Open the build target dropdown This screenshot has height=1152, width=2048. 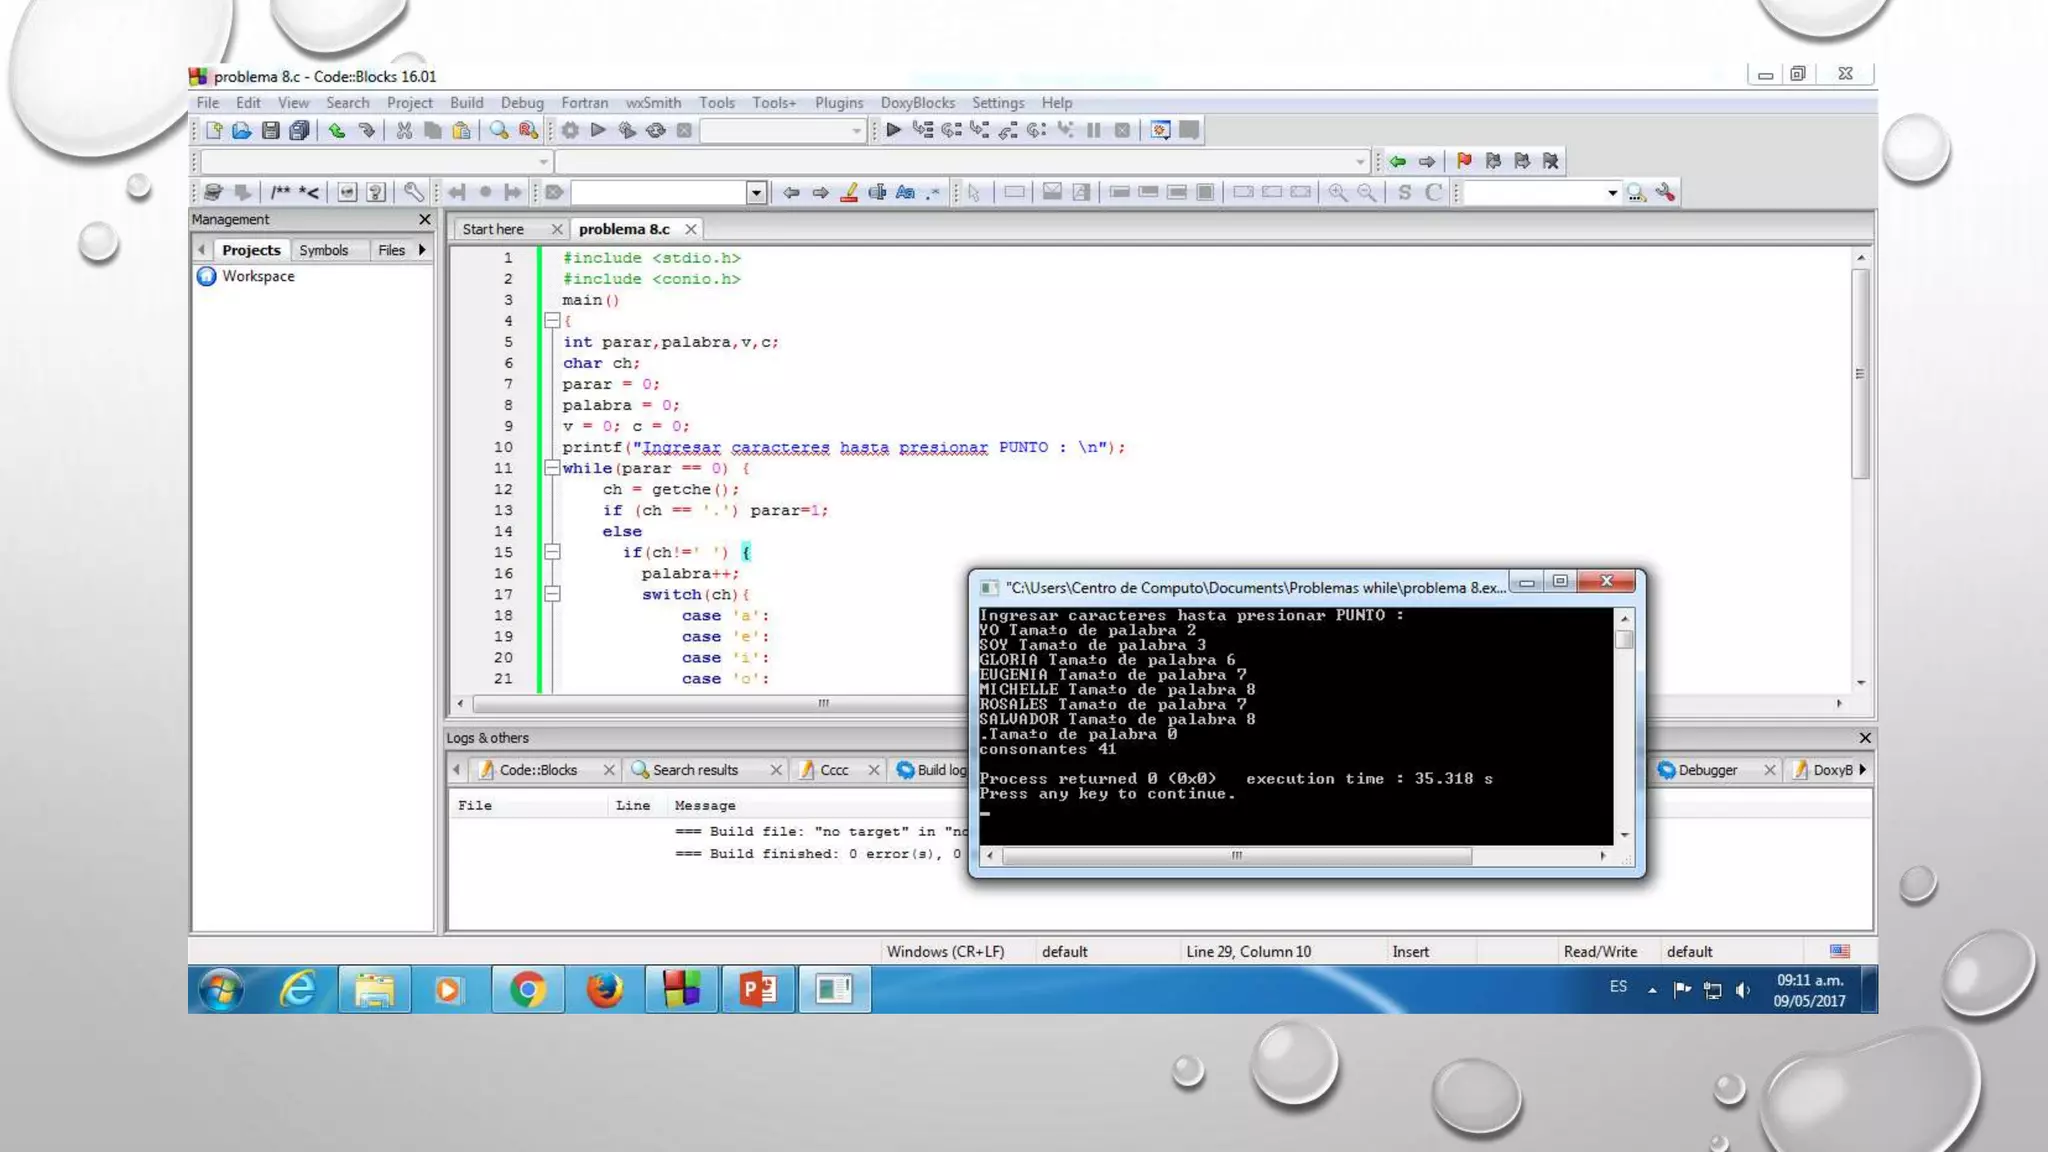pyautogui.click(x=856, y=131)
